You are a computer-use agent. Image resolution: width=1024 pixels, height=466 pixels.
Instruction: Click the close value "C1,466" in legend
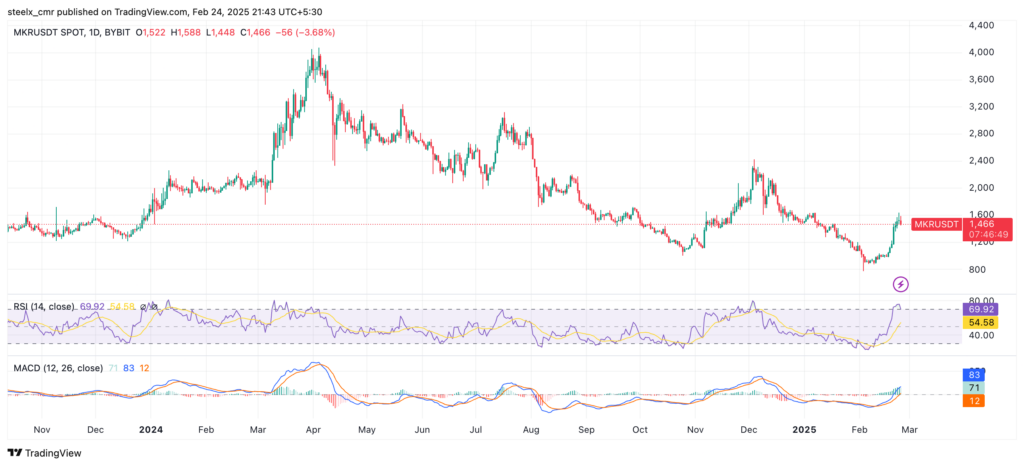253,32
